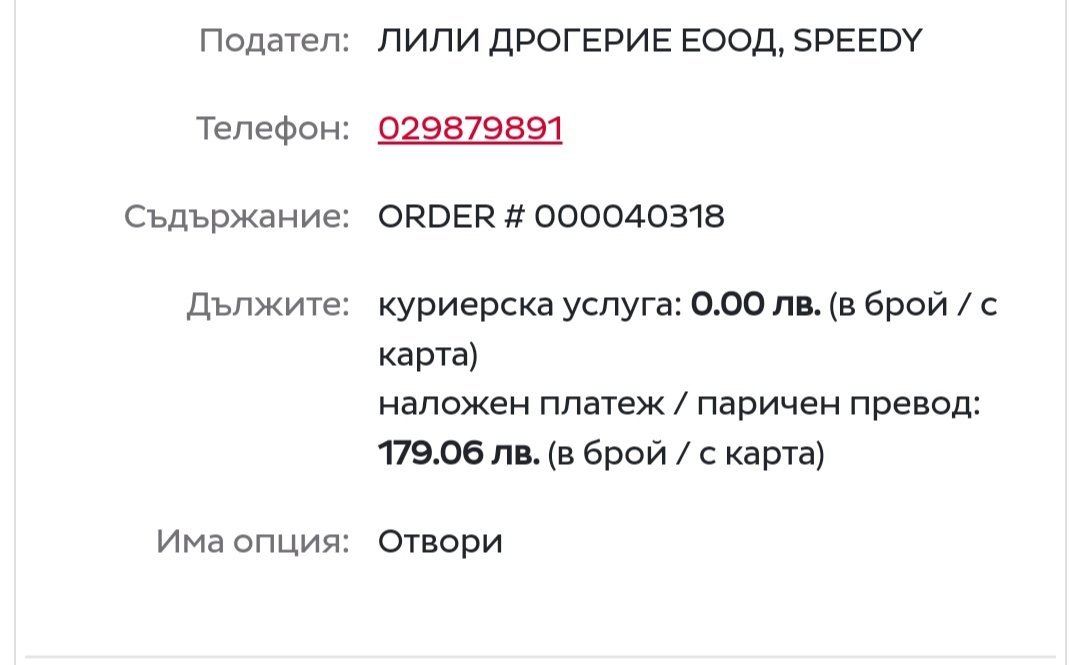The image size is (1080, 665).
Task: Click the Дължите field label
Action: [268, 305]
